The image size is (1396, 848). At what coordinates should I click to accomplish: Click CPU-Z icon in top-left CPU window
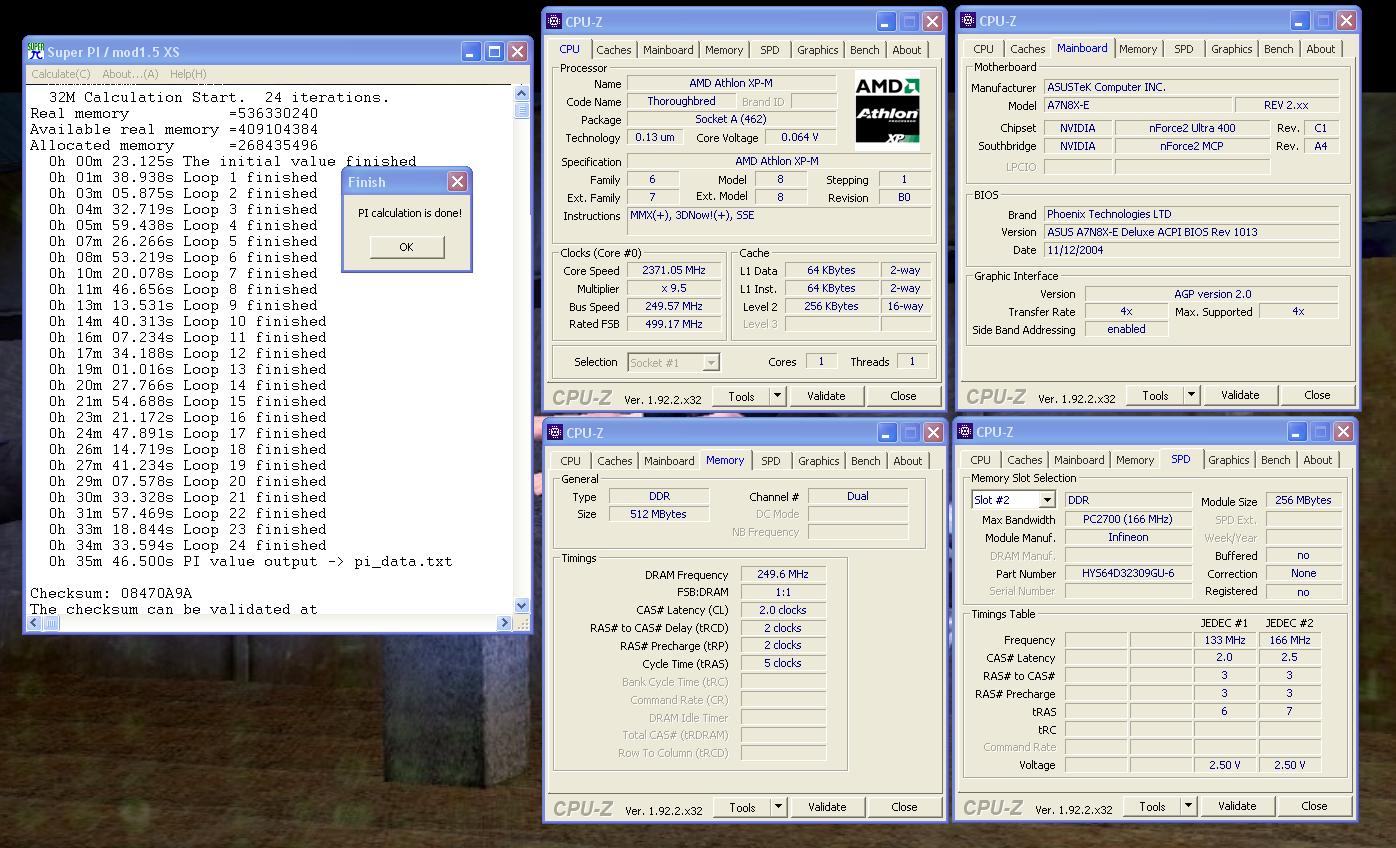point(554,21)
